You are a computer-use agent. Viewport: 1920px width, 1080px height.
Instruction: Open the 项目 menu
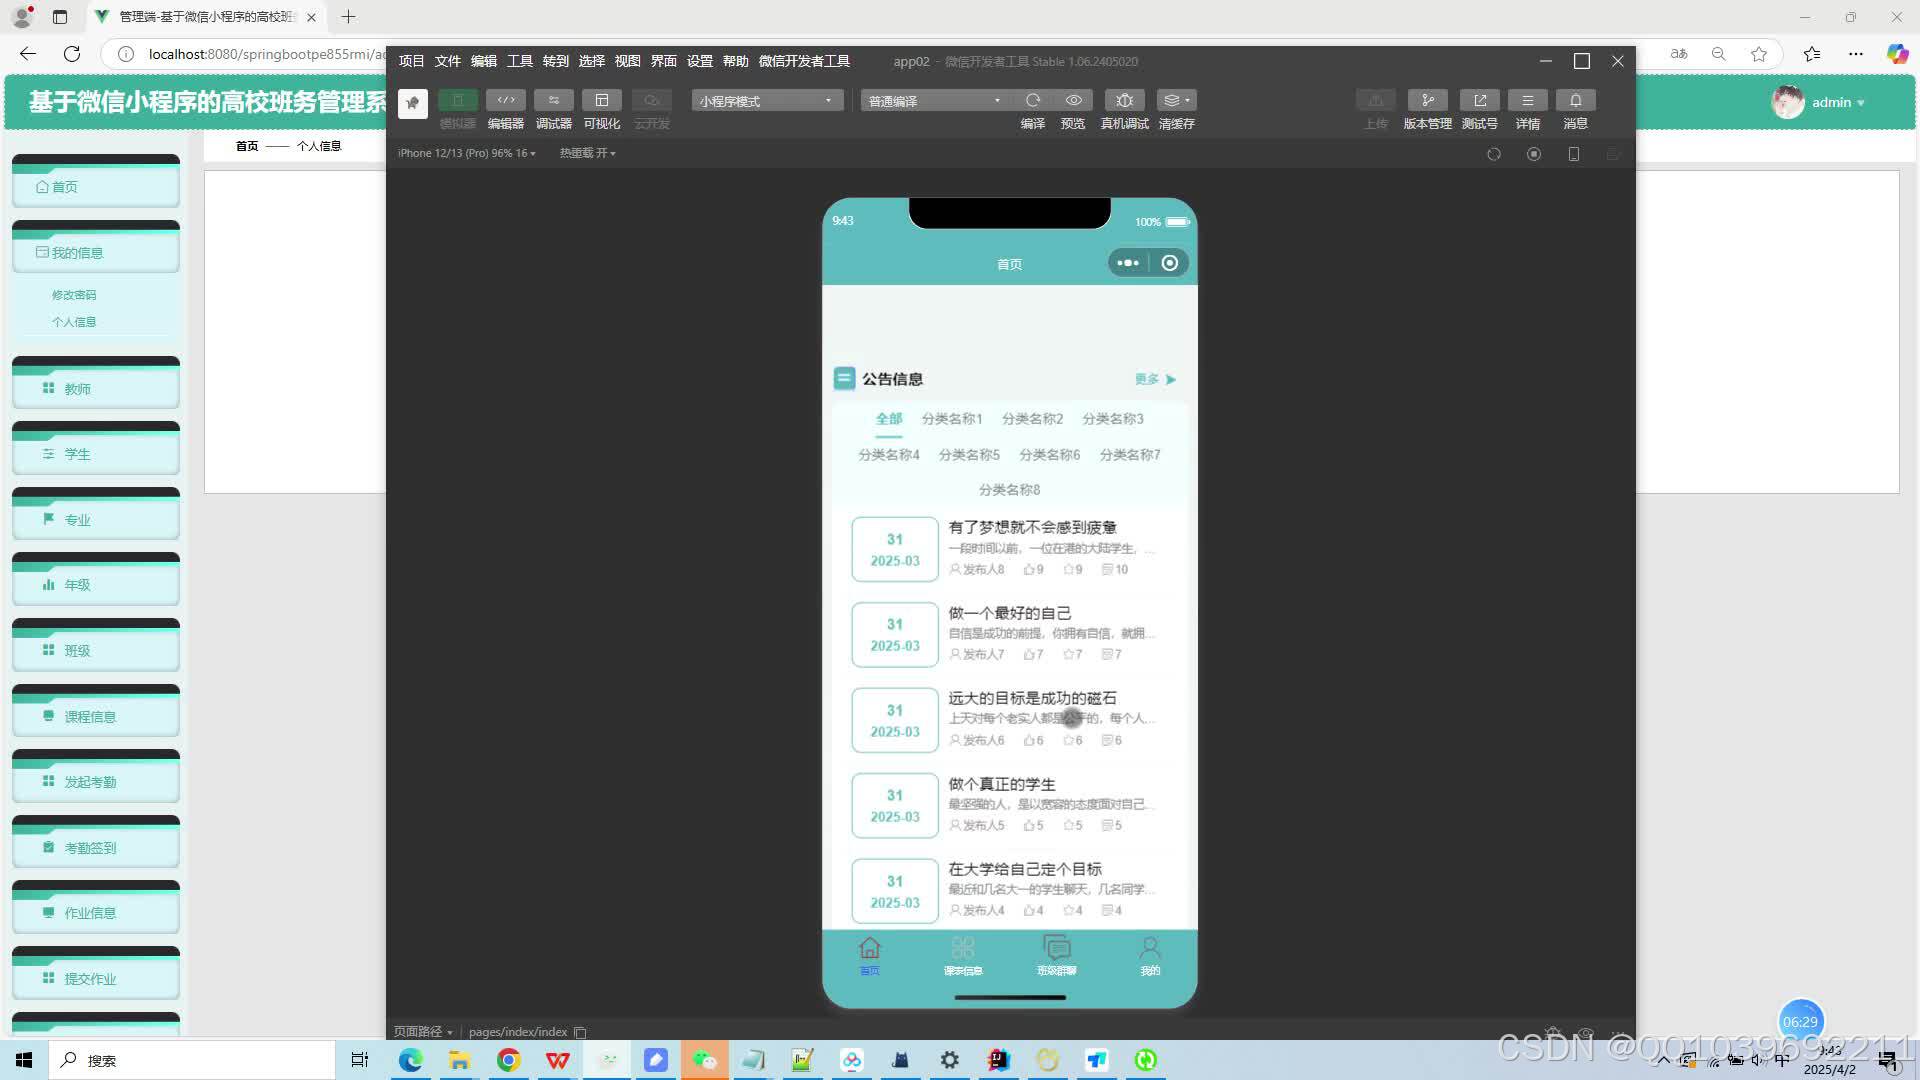[410, 61]
